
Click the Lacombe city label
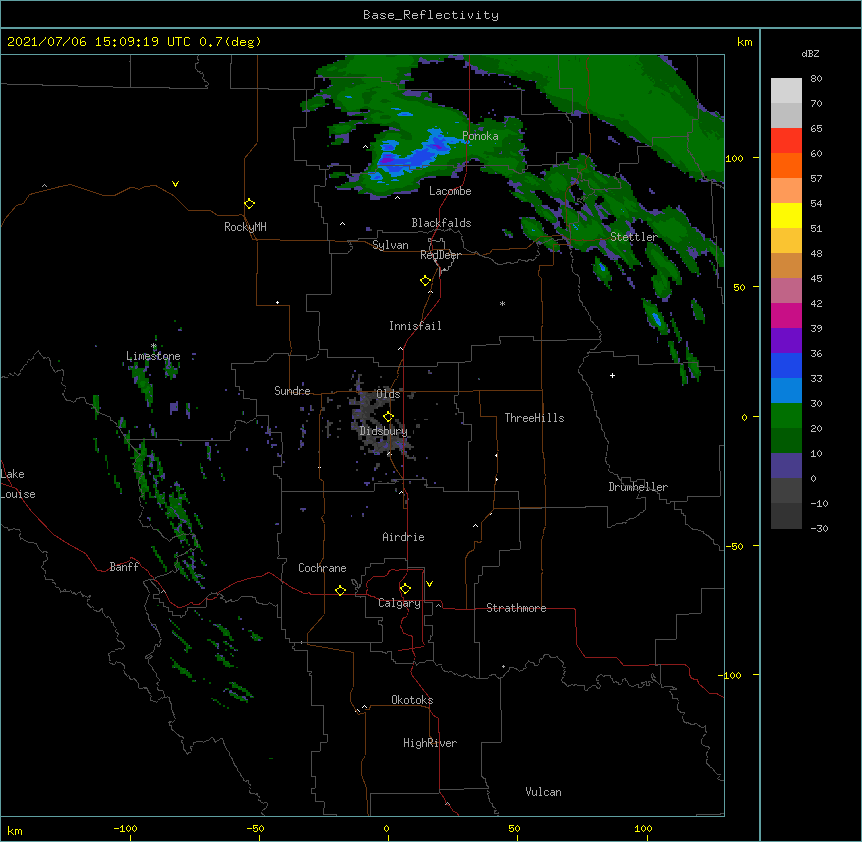pyautogui.click(x=450, y=191)
